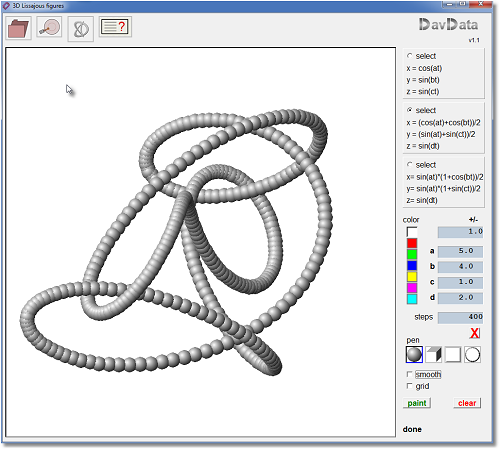Select the circle pen shape
This screenshot has width=500, height=450.
click(x=472, y=354)
